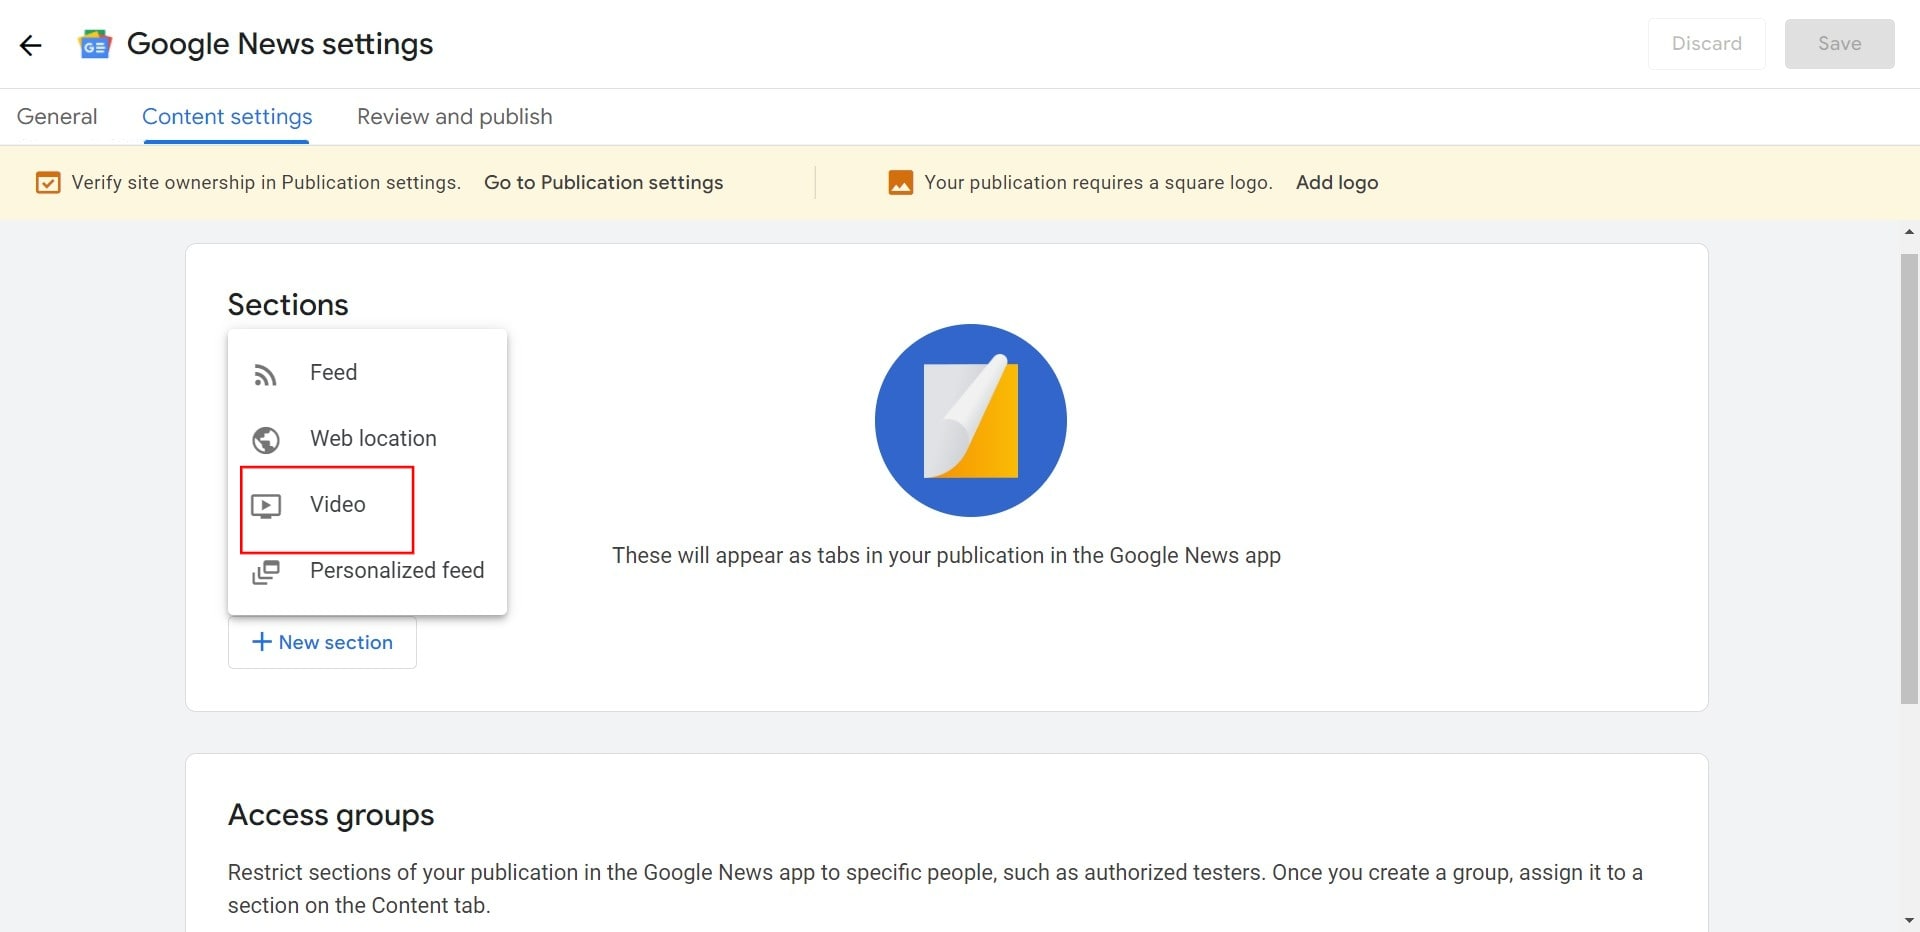This screenshot has height=932, width=1920.
Task: Select Video section type
Action: pos(367,504)
